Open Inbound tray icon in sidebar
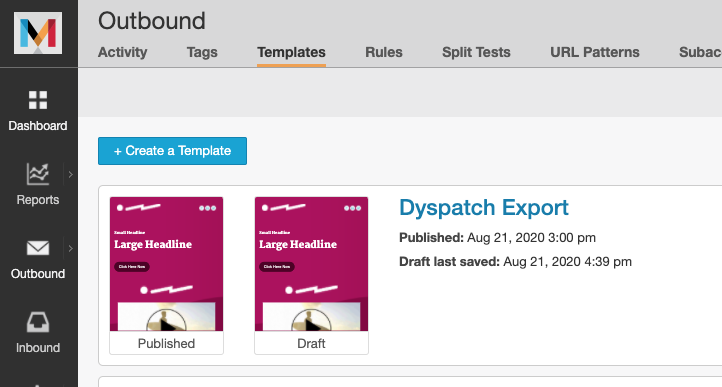Viewport: 722px width, 387px height. (x=38, y=322)
